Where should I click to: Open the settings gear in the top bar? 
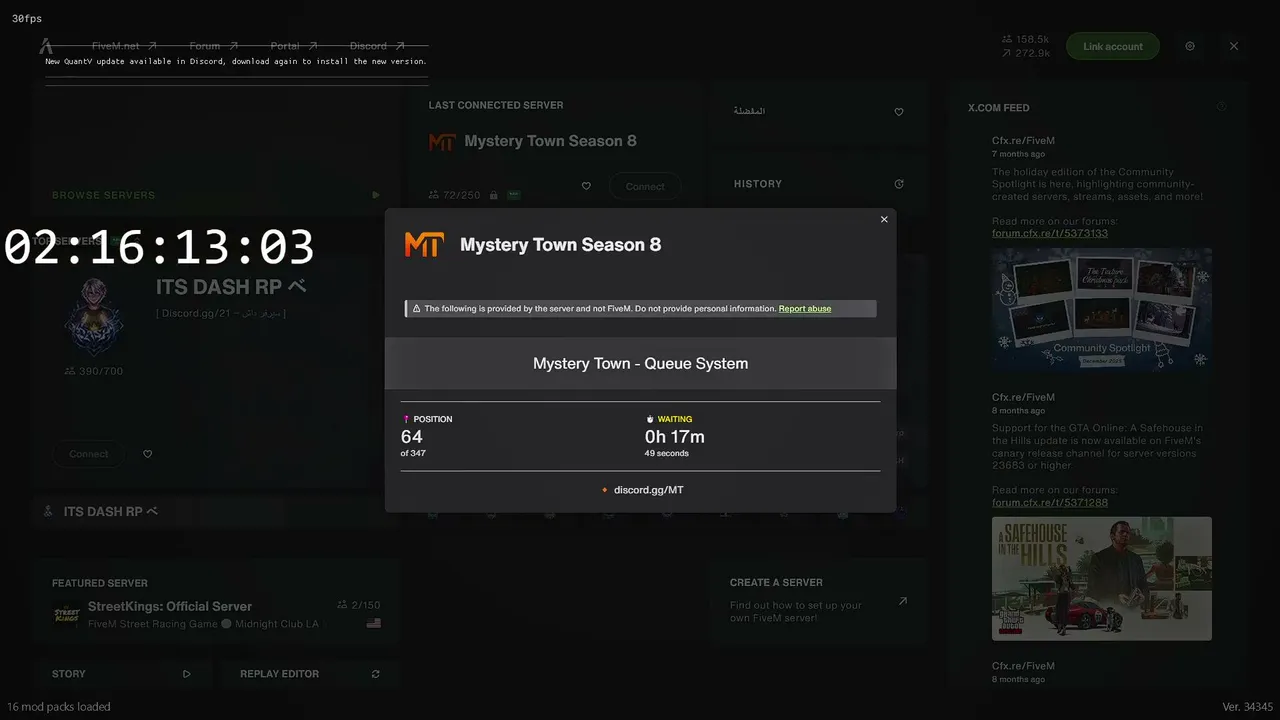click(x=1190, y=46)
